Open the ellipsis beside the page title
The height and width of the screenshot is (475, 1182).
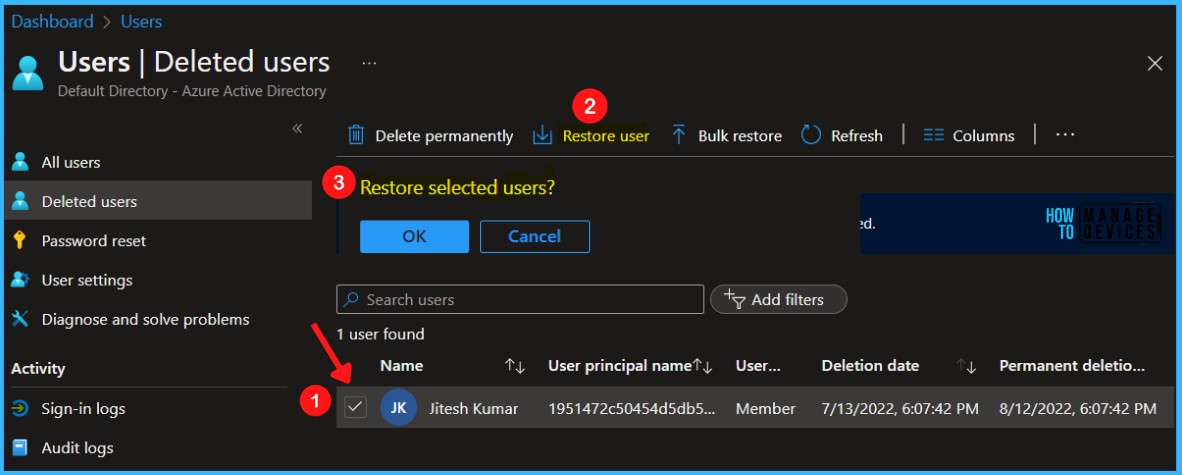[x=369, y=63]
